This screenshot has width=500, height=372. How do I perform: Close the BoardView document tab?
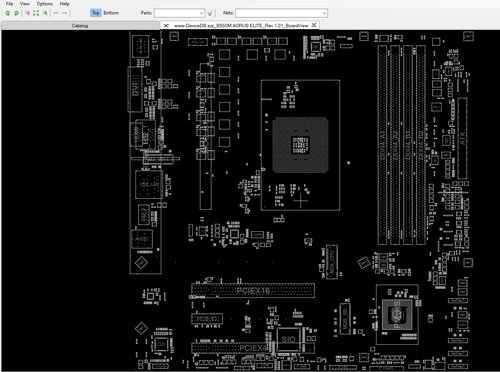point(314,25)
